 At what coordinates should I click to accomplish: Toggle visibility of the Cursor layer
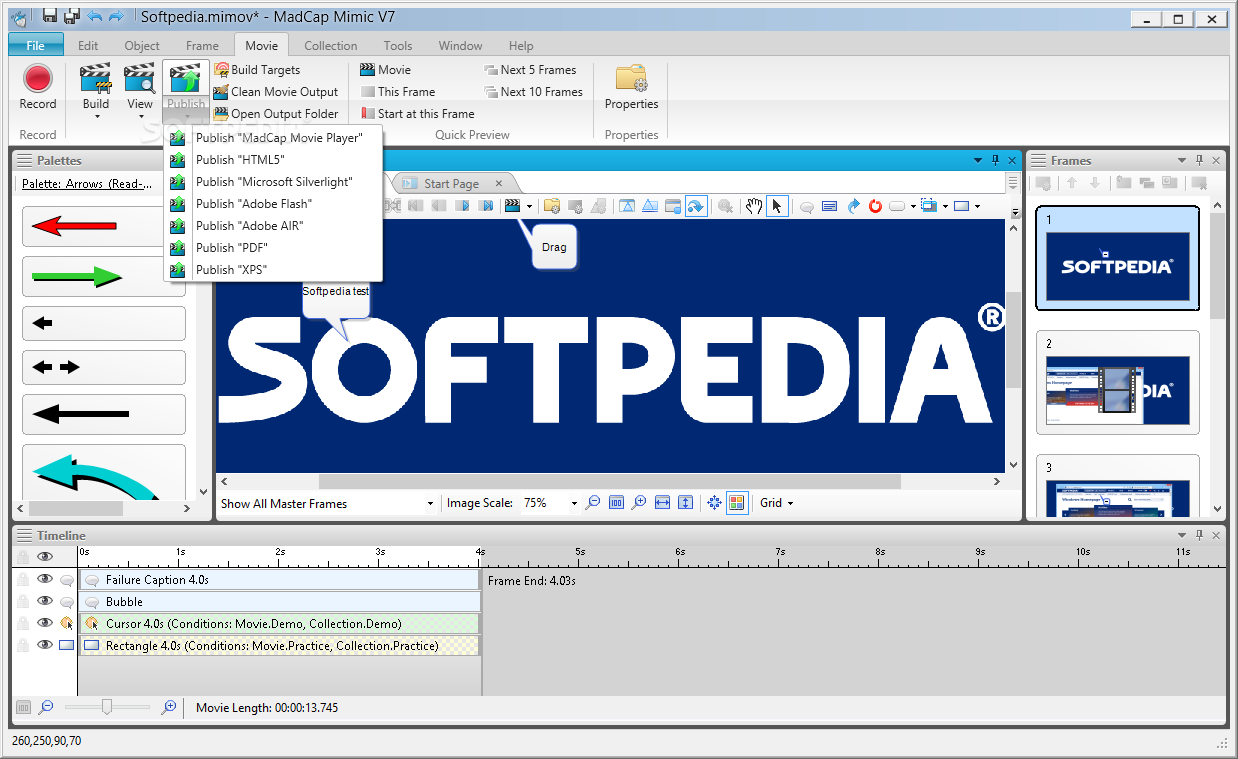pos(44,623)
